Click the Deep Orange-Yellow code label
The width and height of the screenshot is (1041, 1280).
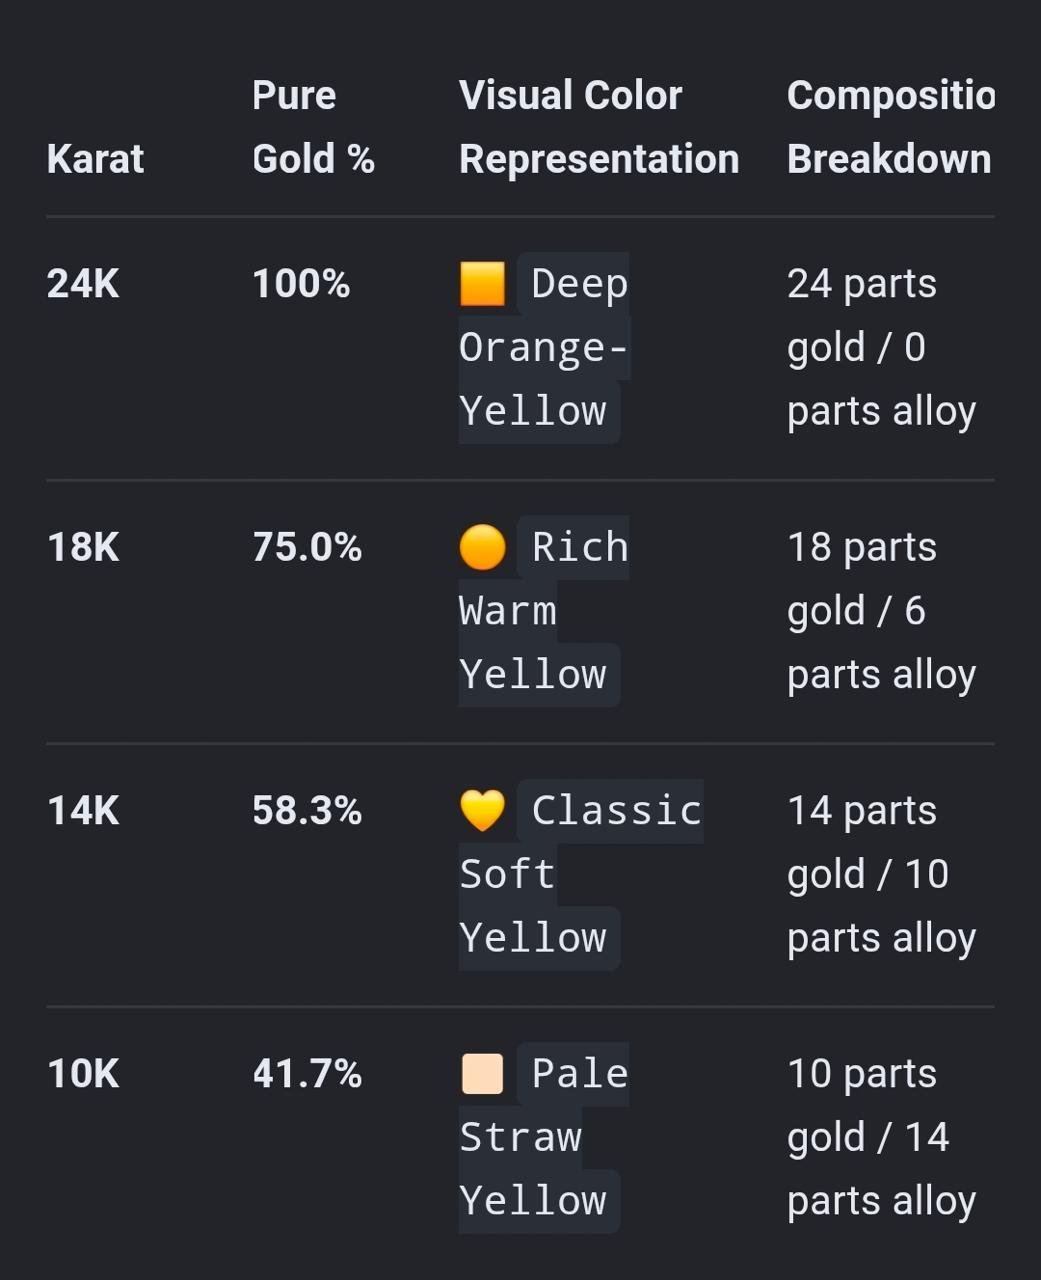(544, 348)
